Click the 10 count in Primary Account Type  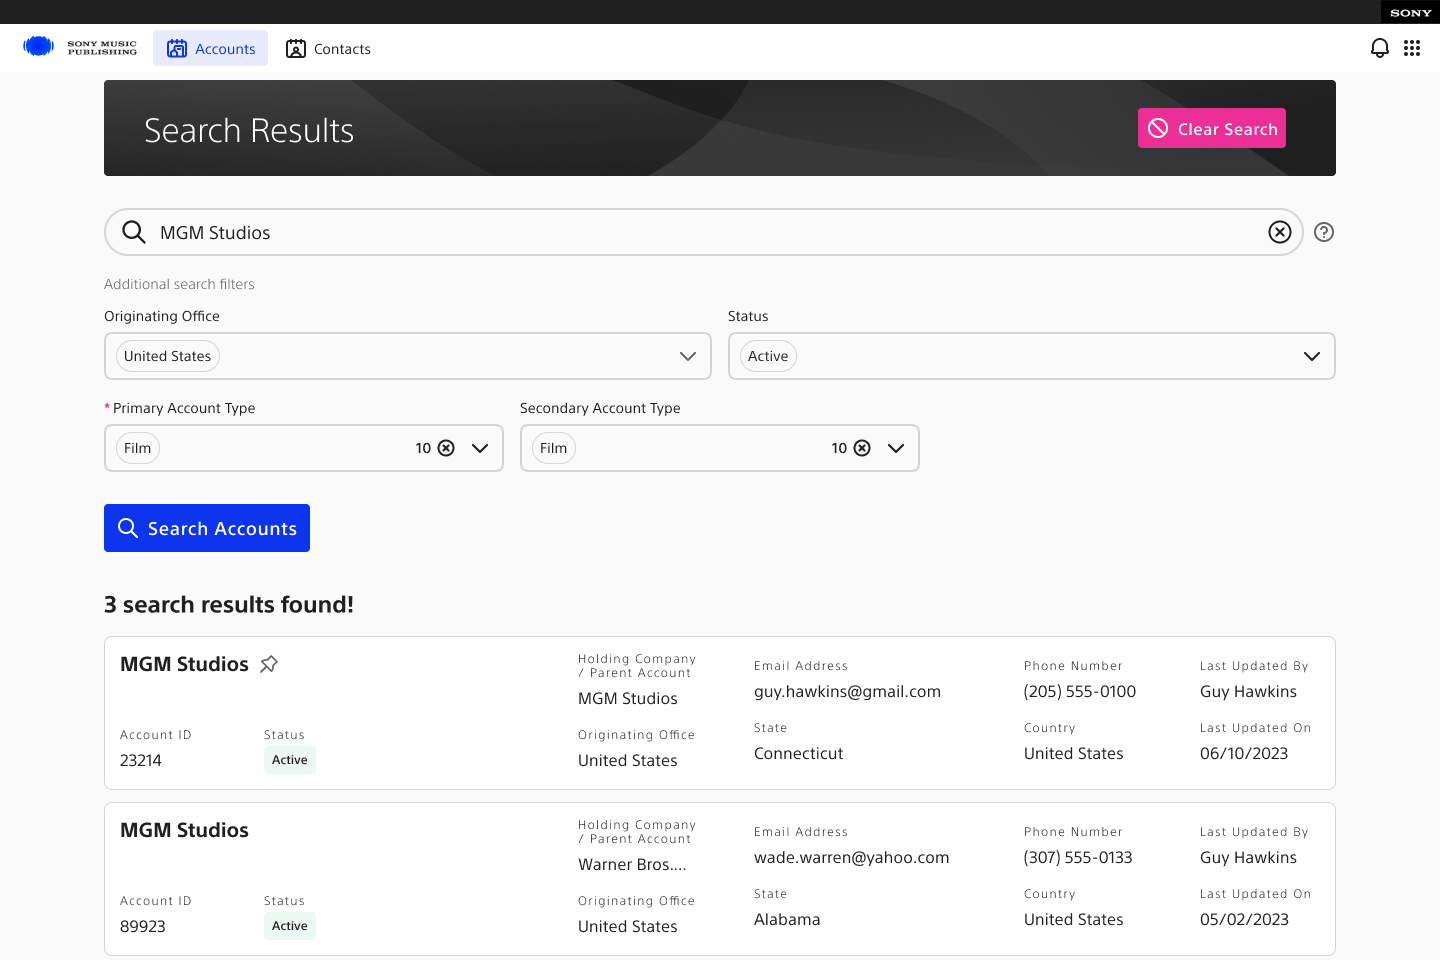tap(423, 448)
